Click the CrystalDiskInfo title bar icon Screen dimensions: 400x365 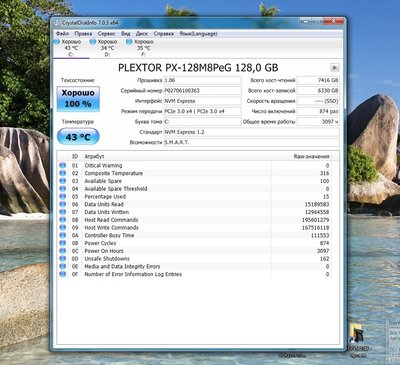pos(57,23)
